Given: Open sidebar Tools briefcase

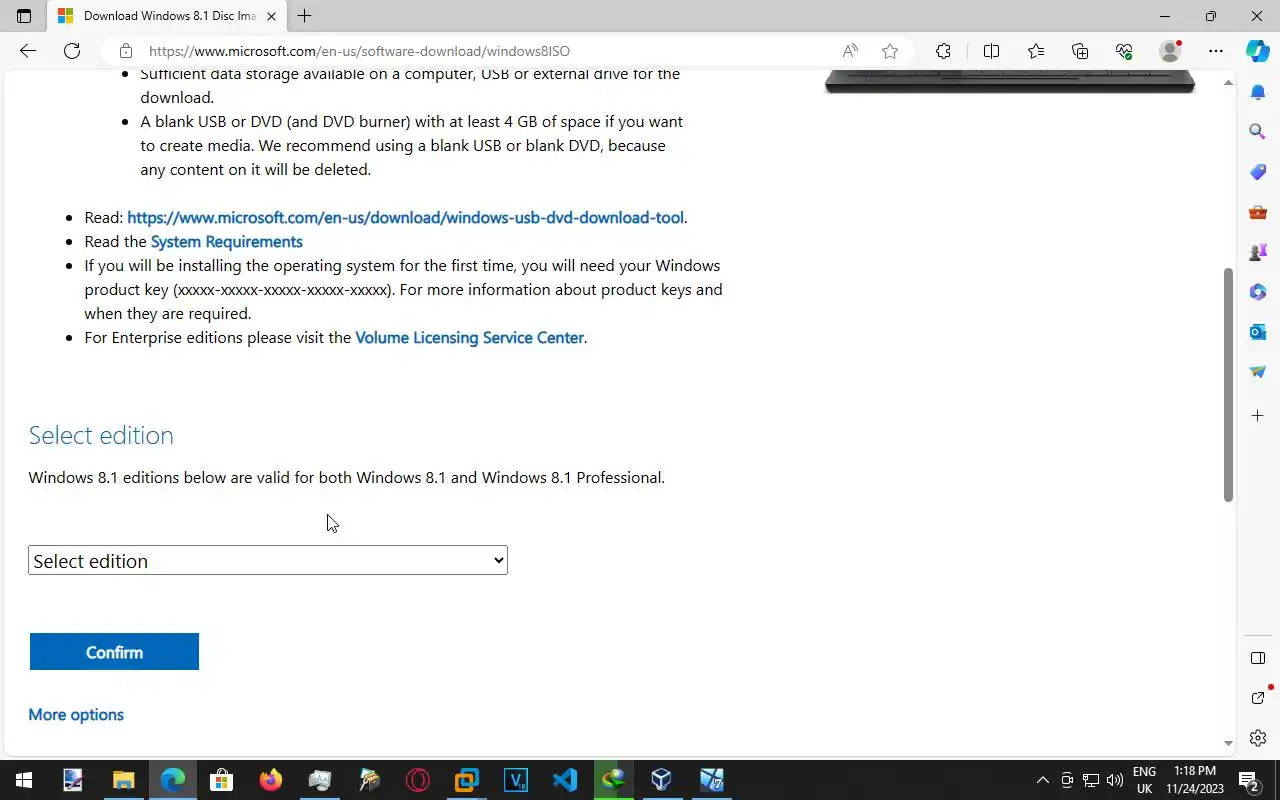Looking at the screenshot, I should tap(1258, 212).
